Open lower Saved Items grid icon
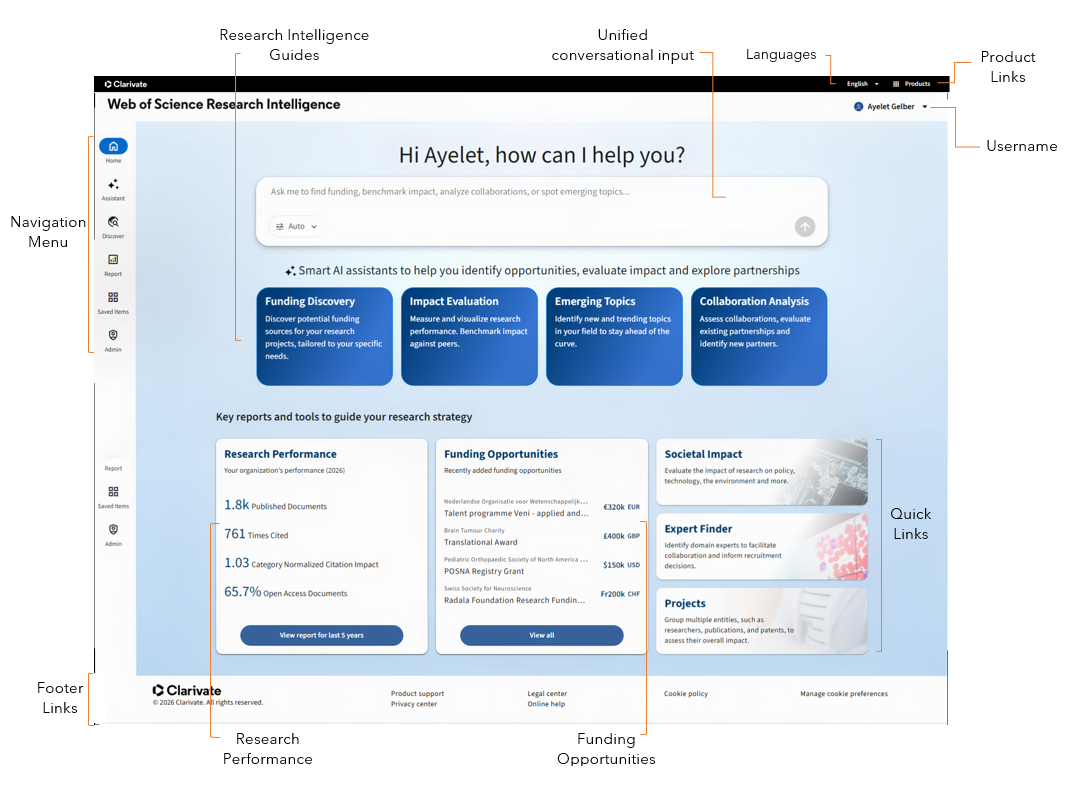 [113, 492]
